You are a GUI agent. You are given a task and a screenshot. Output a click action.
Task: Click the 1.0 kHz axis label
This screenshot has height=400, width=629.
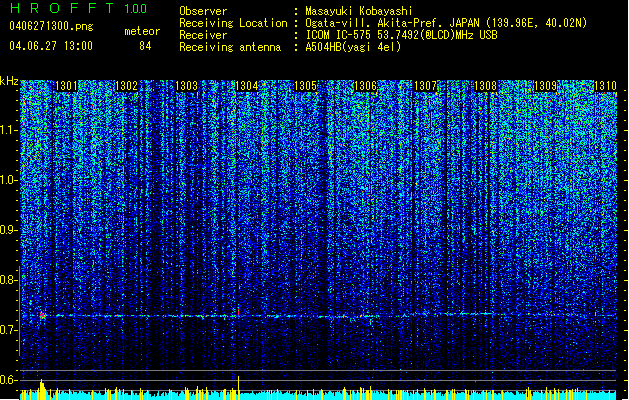9,180
